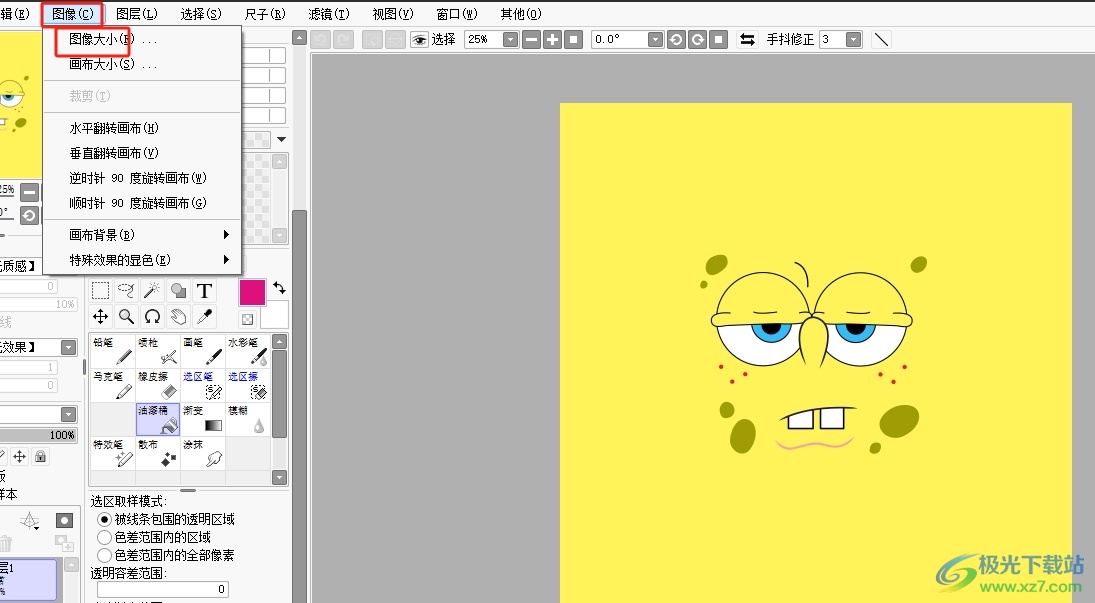Viewport: 1095px width, 603px height.
Task: Rotate canvas clockwise from toolbar
Action: 697,40
